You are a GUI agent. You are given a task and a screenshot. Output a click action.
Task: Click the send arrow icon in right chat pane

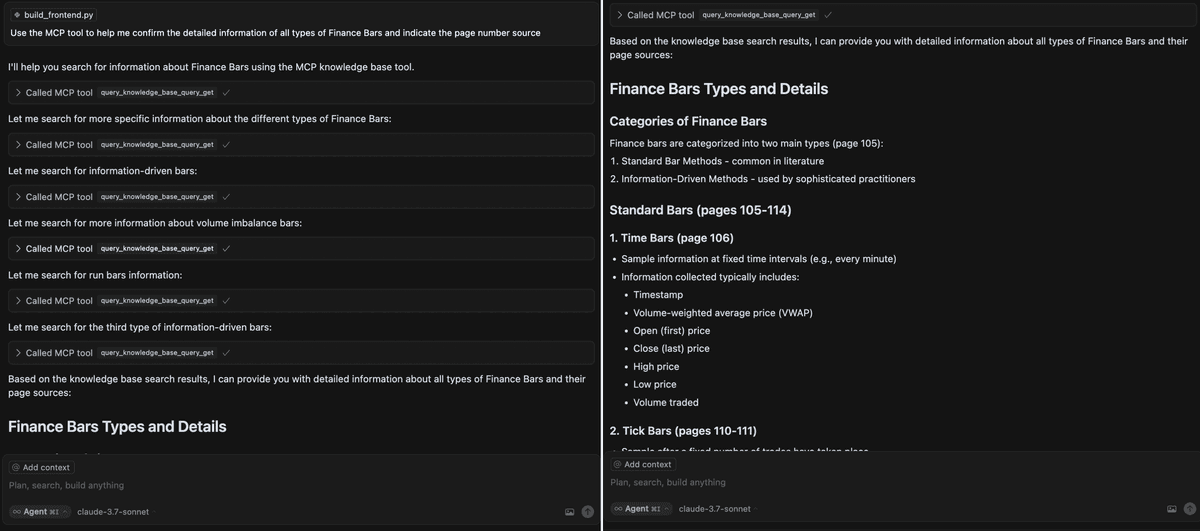(1189, 508)
